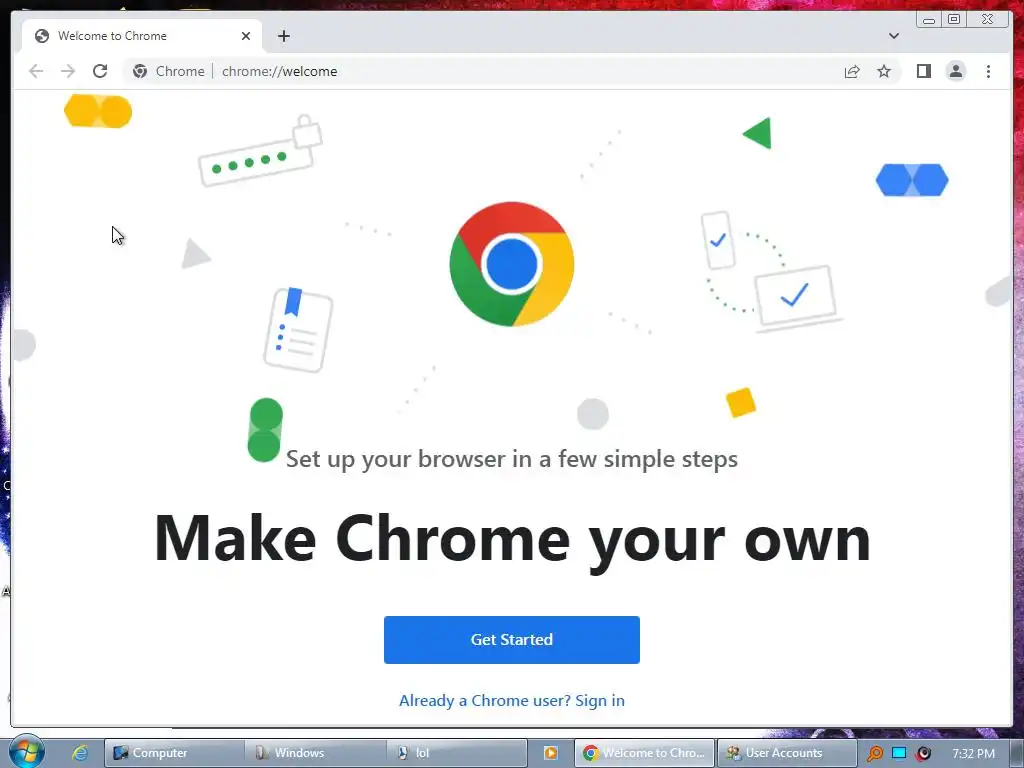Image resolution: width=1024 pixels, height=768 pixels.
Task: Bookmark this tab with the star icon
Action: [x=884, y=71]
